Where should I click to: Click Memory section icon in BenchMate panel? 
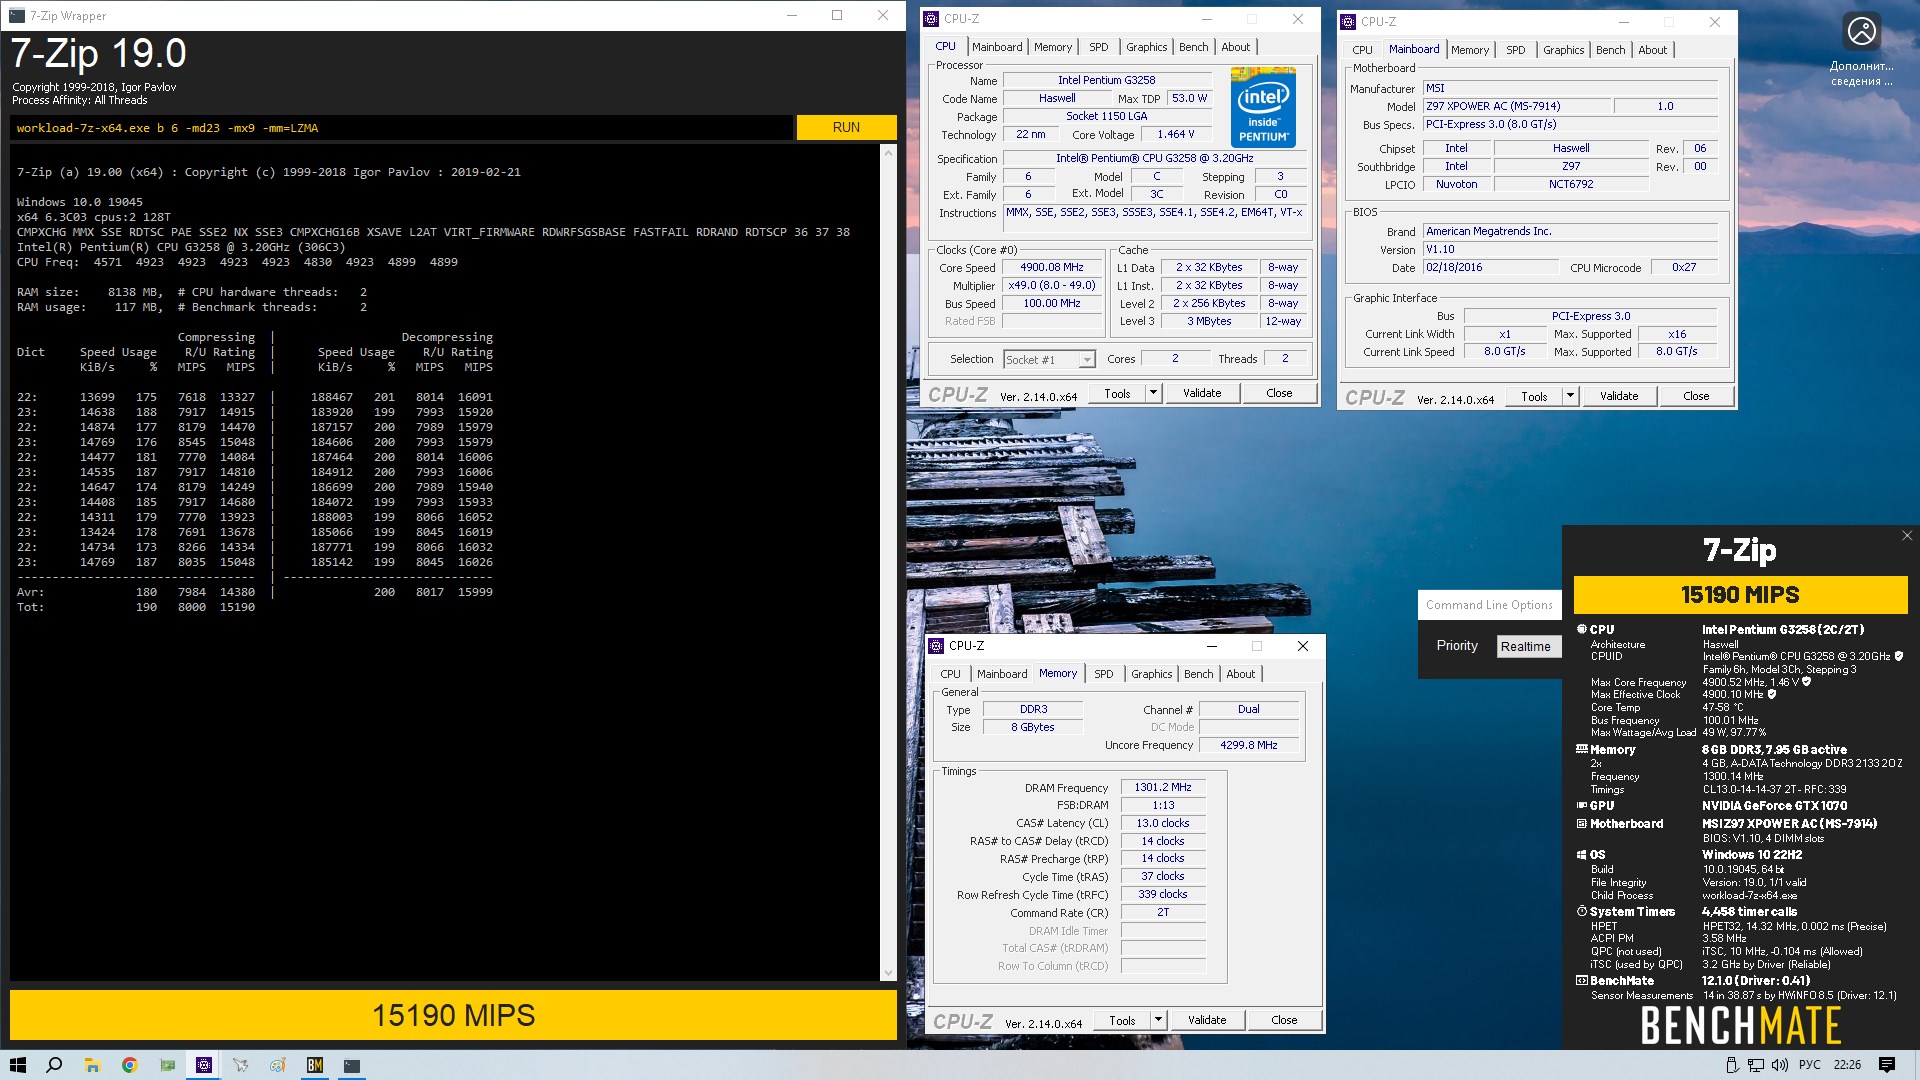pos(1582,749)
